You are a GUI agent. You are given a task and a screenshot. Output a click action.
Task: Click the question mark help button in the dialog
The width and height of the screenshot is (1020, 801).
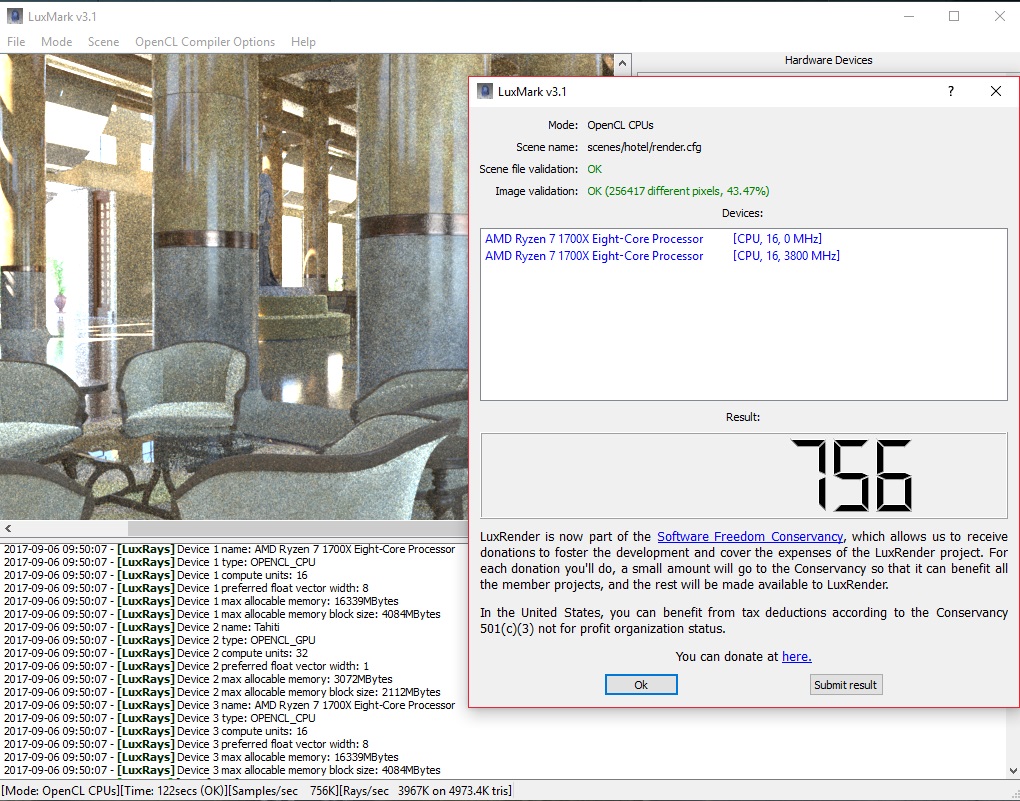coord(951,91)
